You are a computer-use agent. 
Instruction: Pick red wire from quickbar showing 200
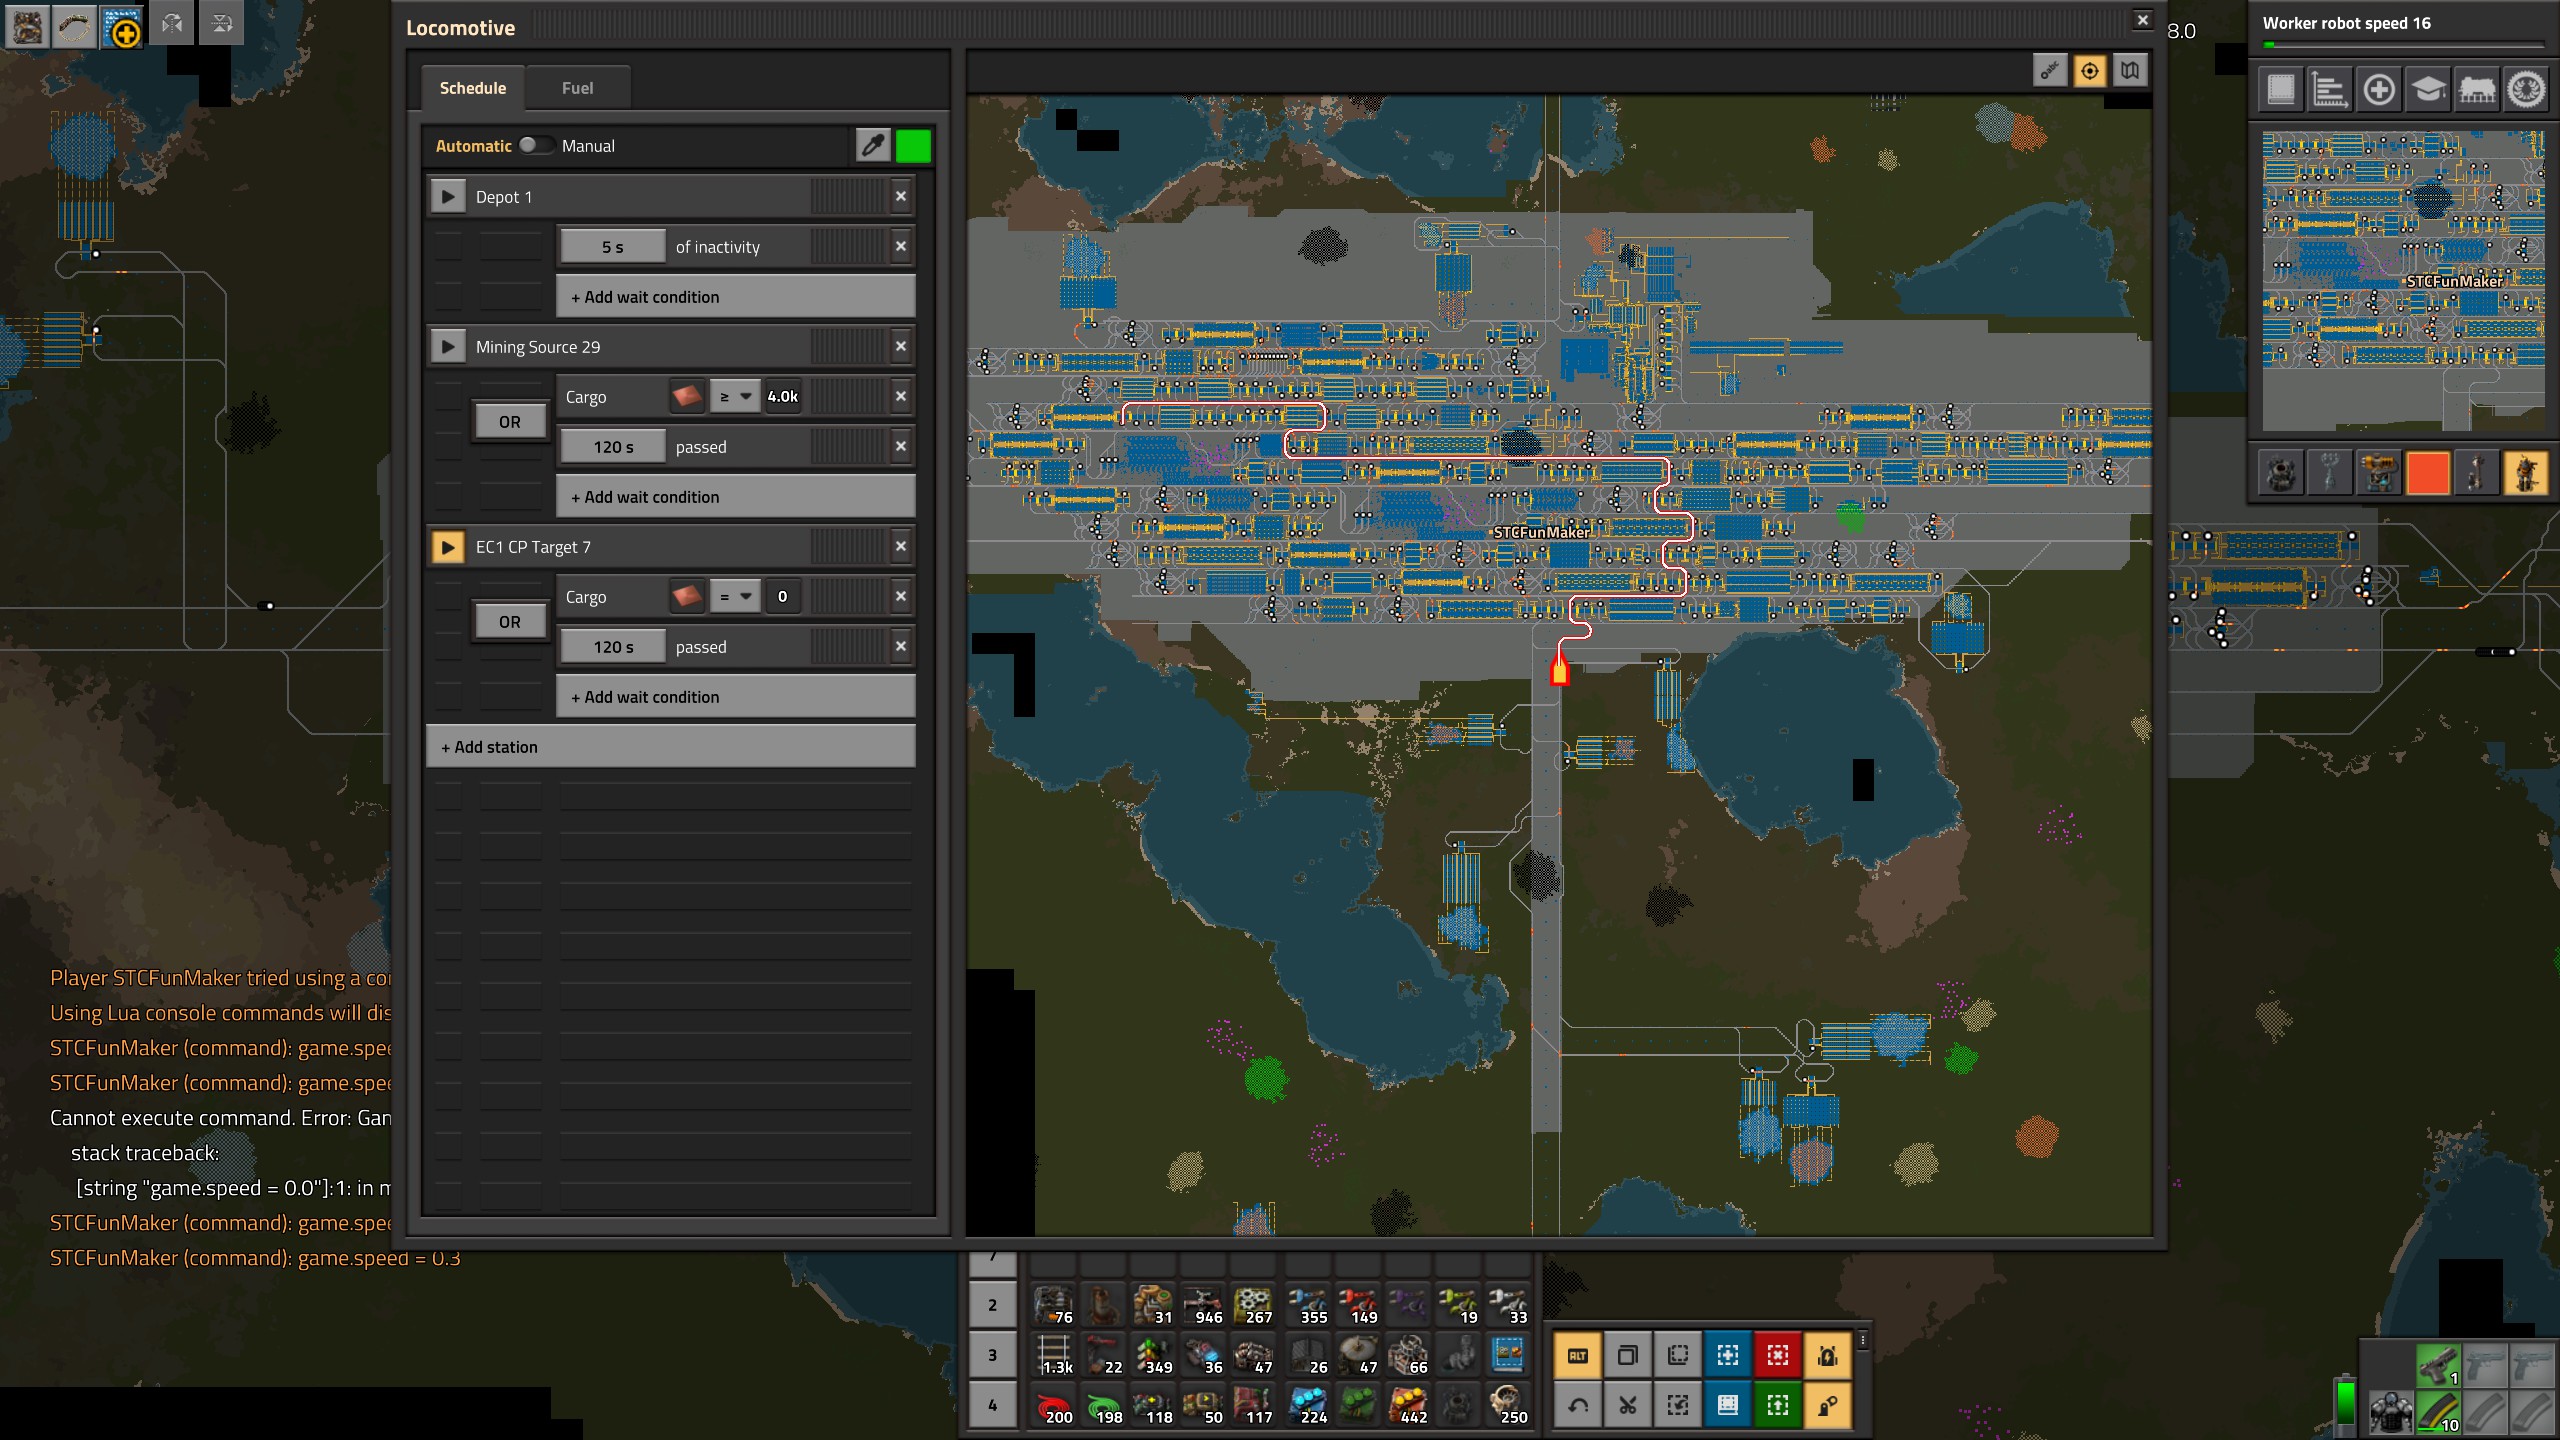[1054, 1405]
